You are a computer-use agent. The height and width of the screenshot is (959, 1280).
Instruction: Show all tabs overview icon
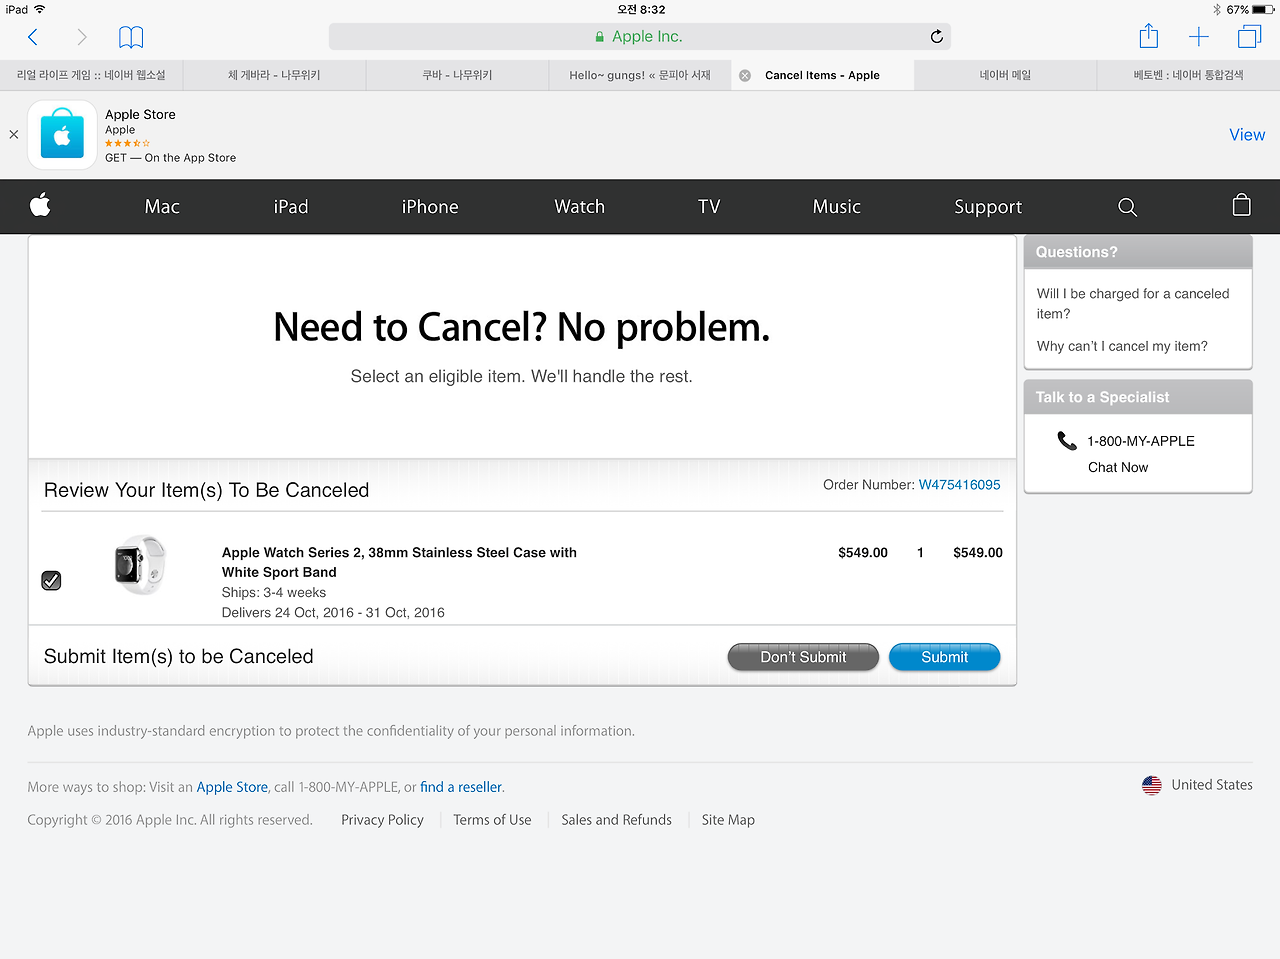pyautogui.click(x=1249, y=37)
